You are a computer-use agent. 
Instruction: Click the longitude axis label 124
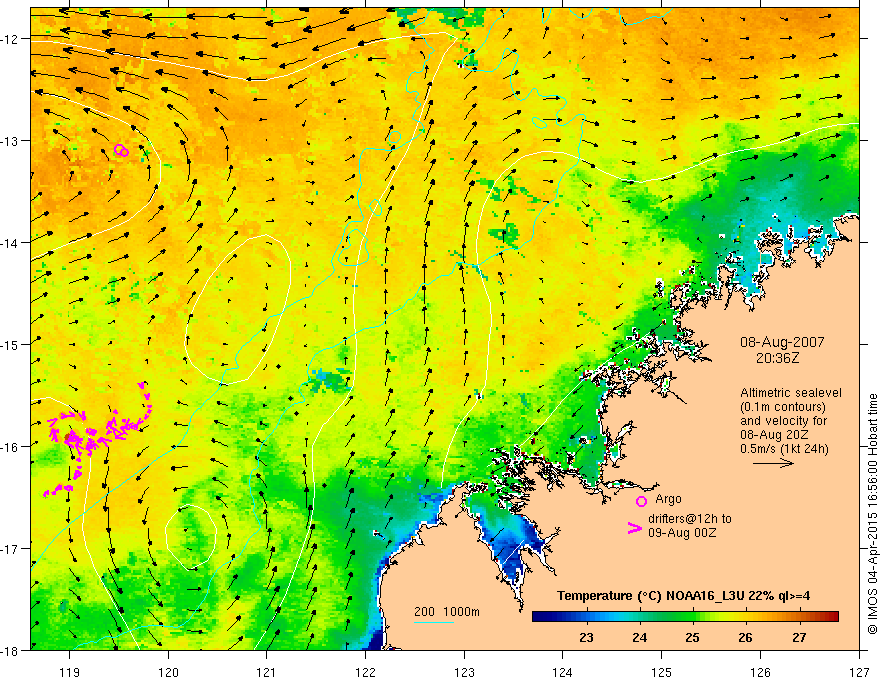pyautogui.click(x=563, y=672)
